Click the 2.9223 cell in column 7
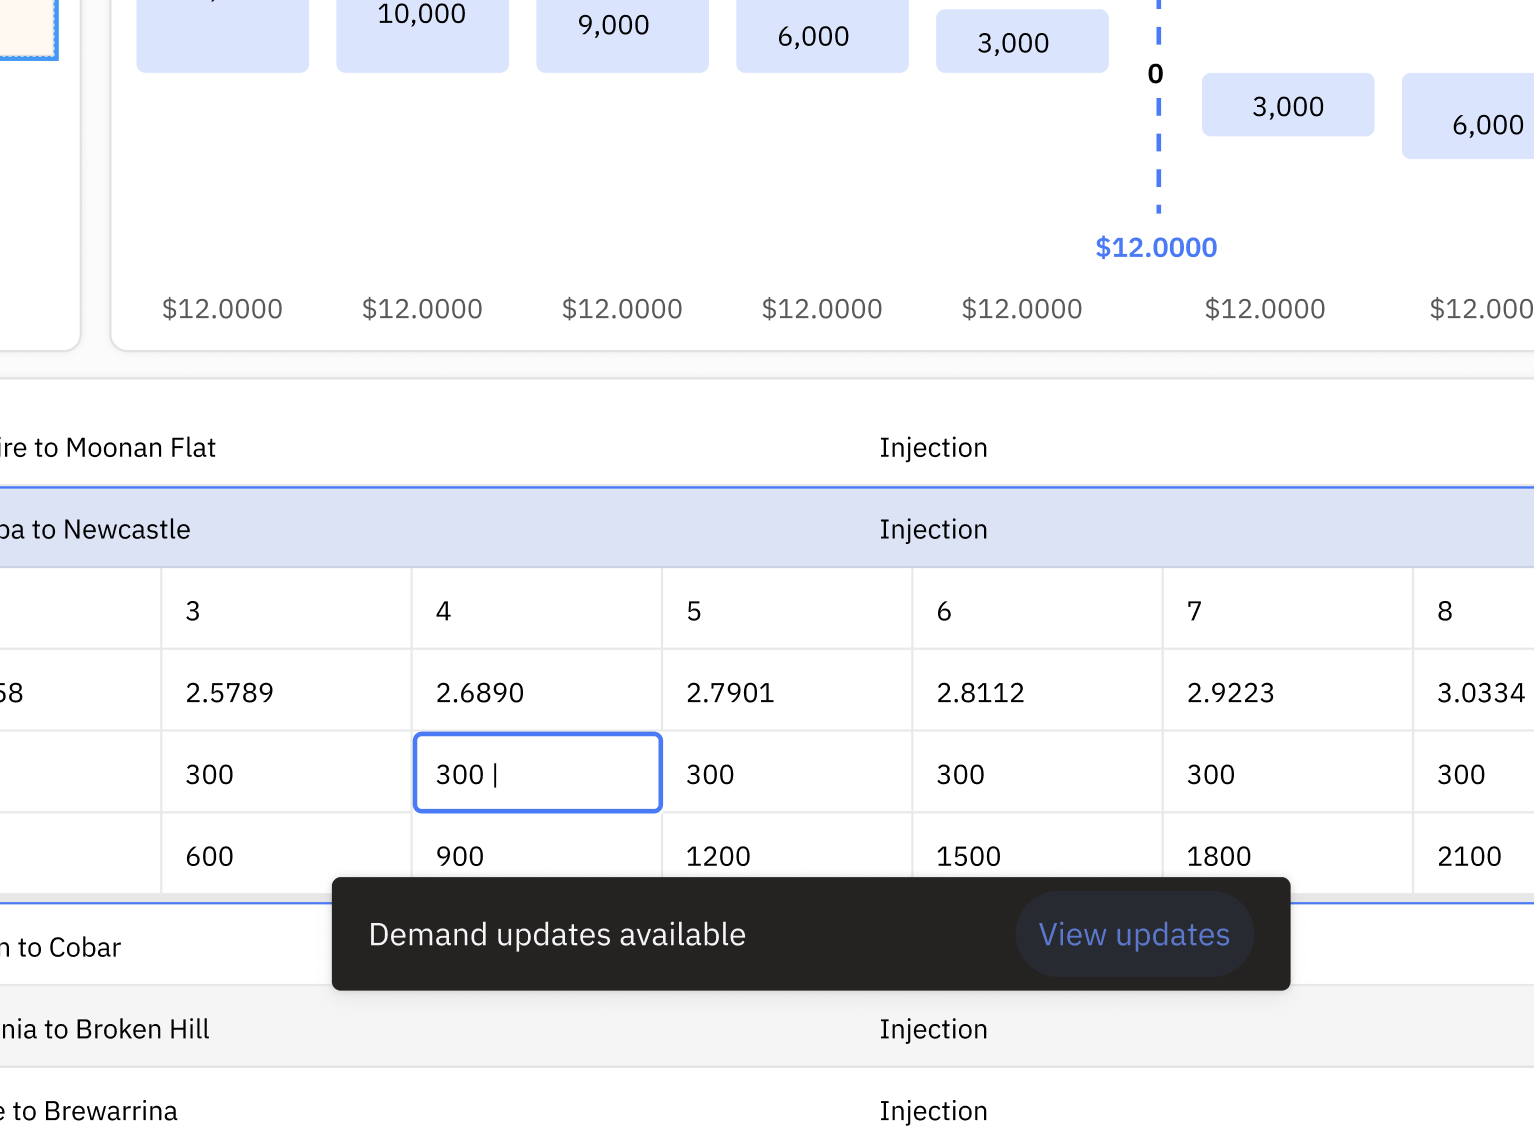The width and height of the screenshot is (1534, 1146). [1287, 692]
